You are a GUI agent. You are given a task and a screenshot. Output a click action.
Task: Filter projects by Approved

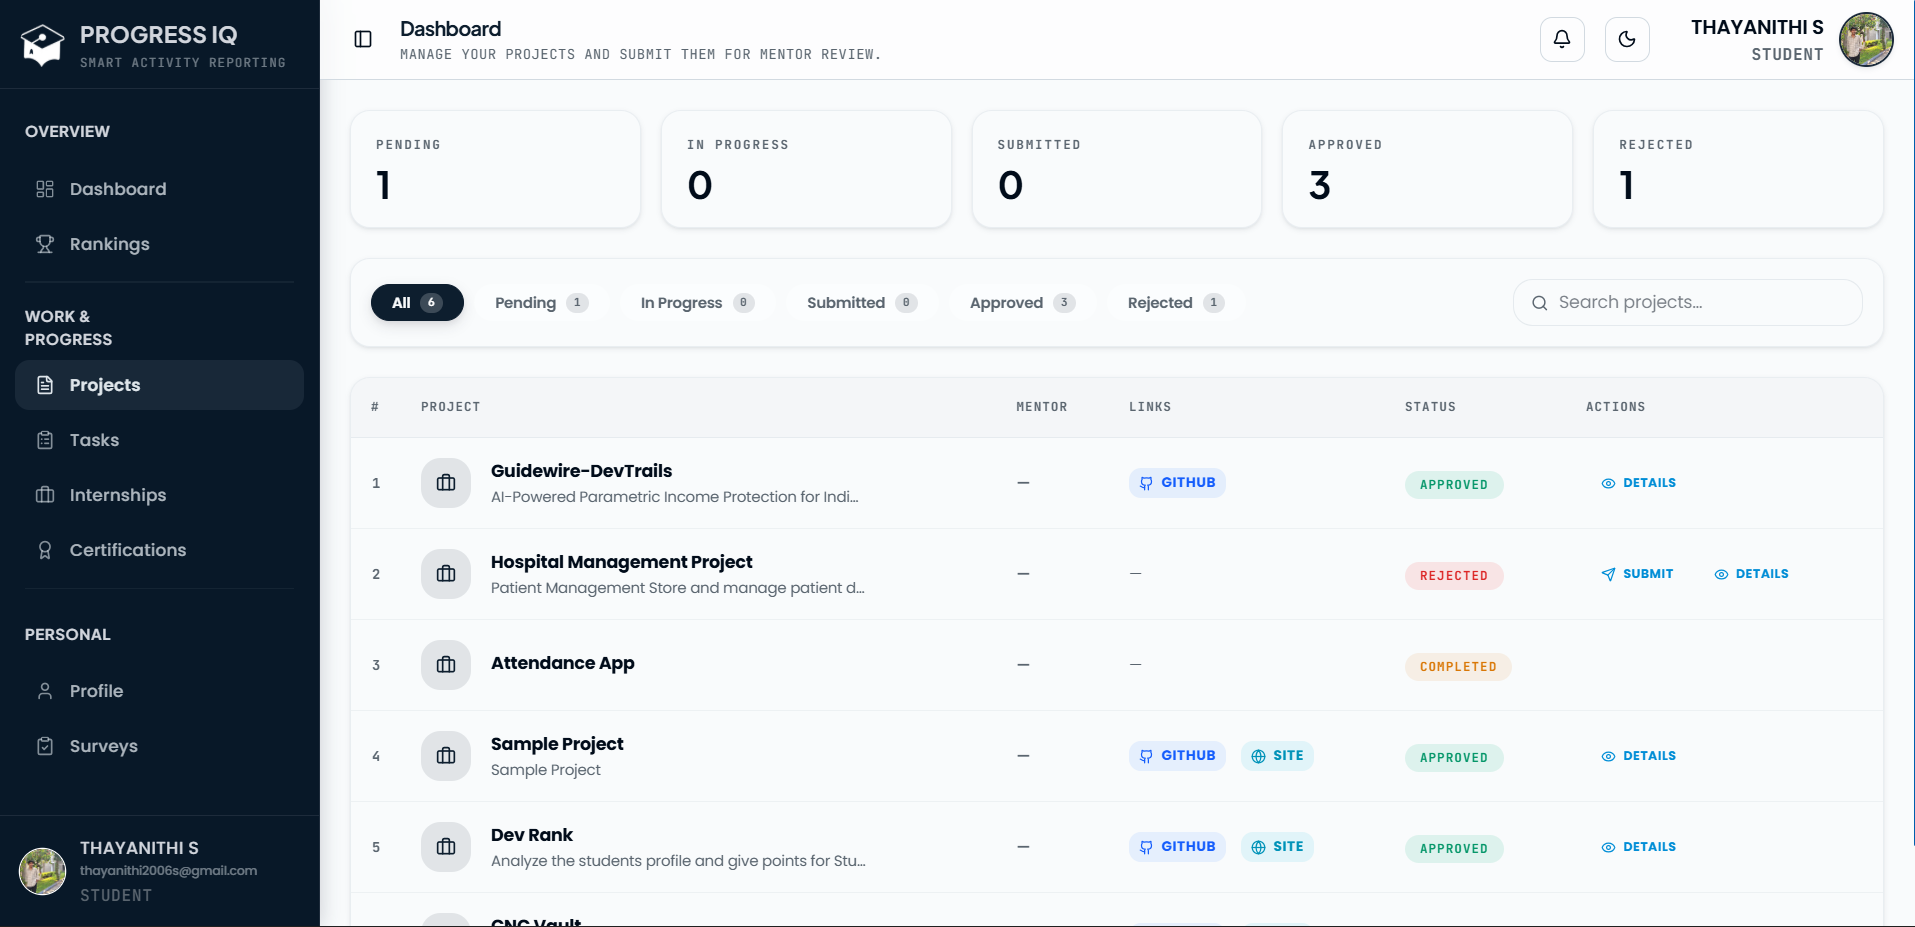click(x=1022, y=303)
